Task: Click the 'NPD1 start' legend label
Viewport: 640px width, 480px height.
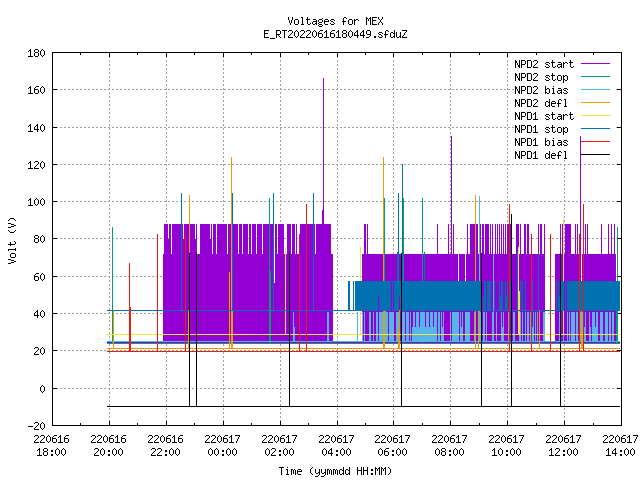Action: pyautogui.click(x=544, y=116)
